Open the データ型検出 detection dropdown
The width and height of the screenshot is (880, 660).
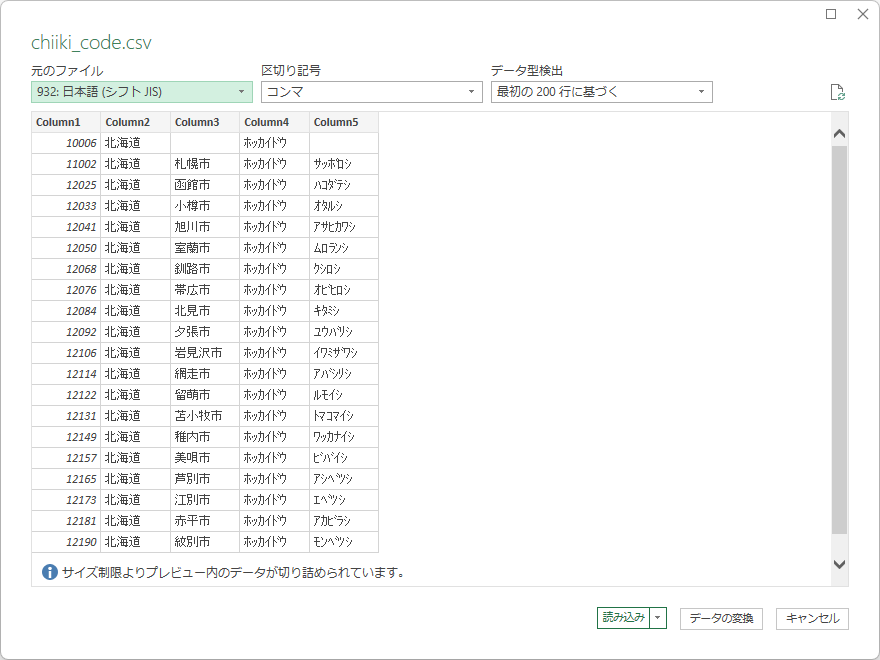click(x=702, y=91)
